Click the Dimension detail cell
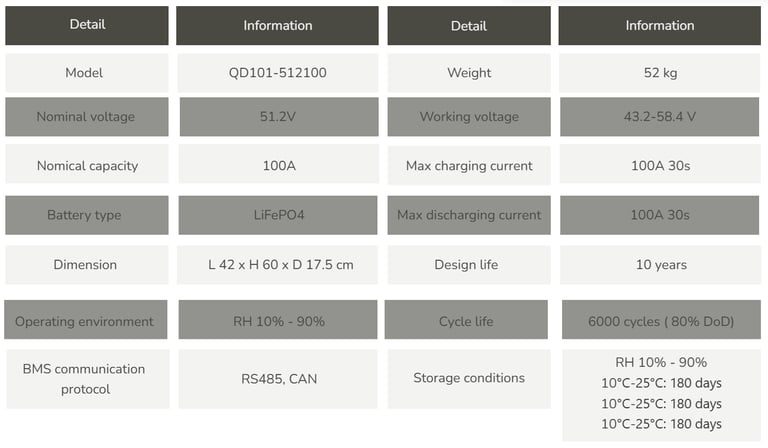Image resolution: width=768 pixels, height=448 pixels. tap(87, 265)
